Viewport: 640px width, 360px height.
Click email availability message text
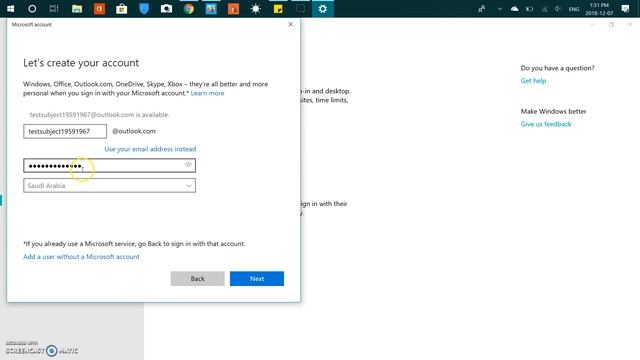click(99, 115)
